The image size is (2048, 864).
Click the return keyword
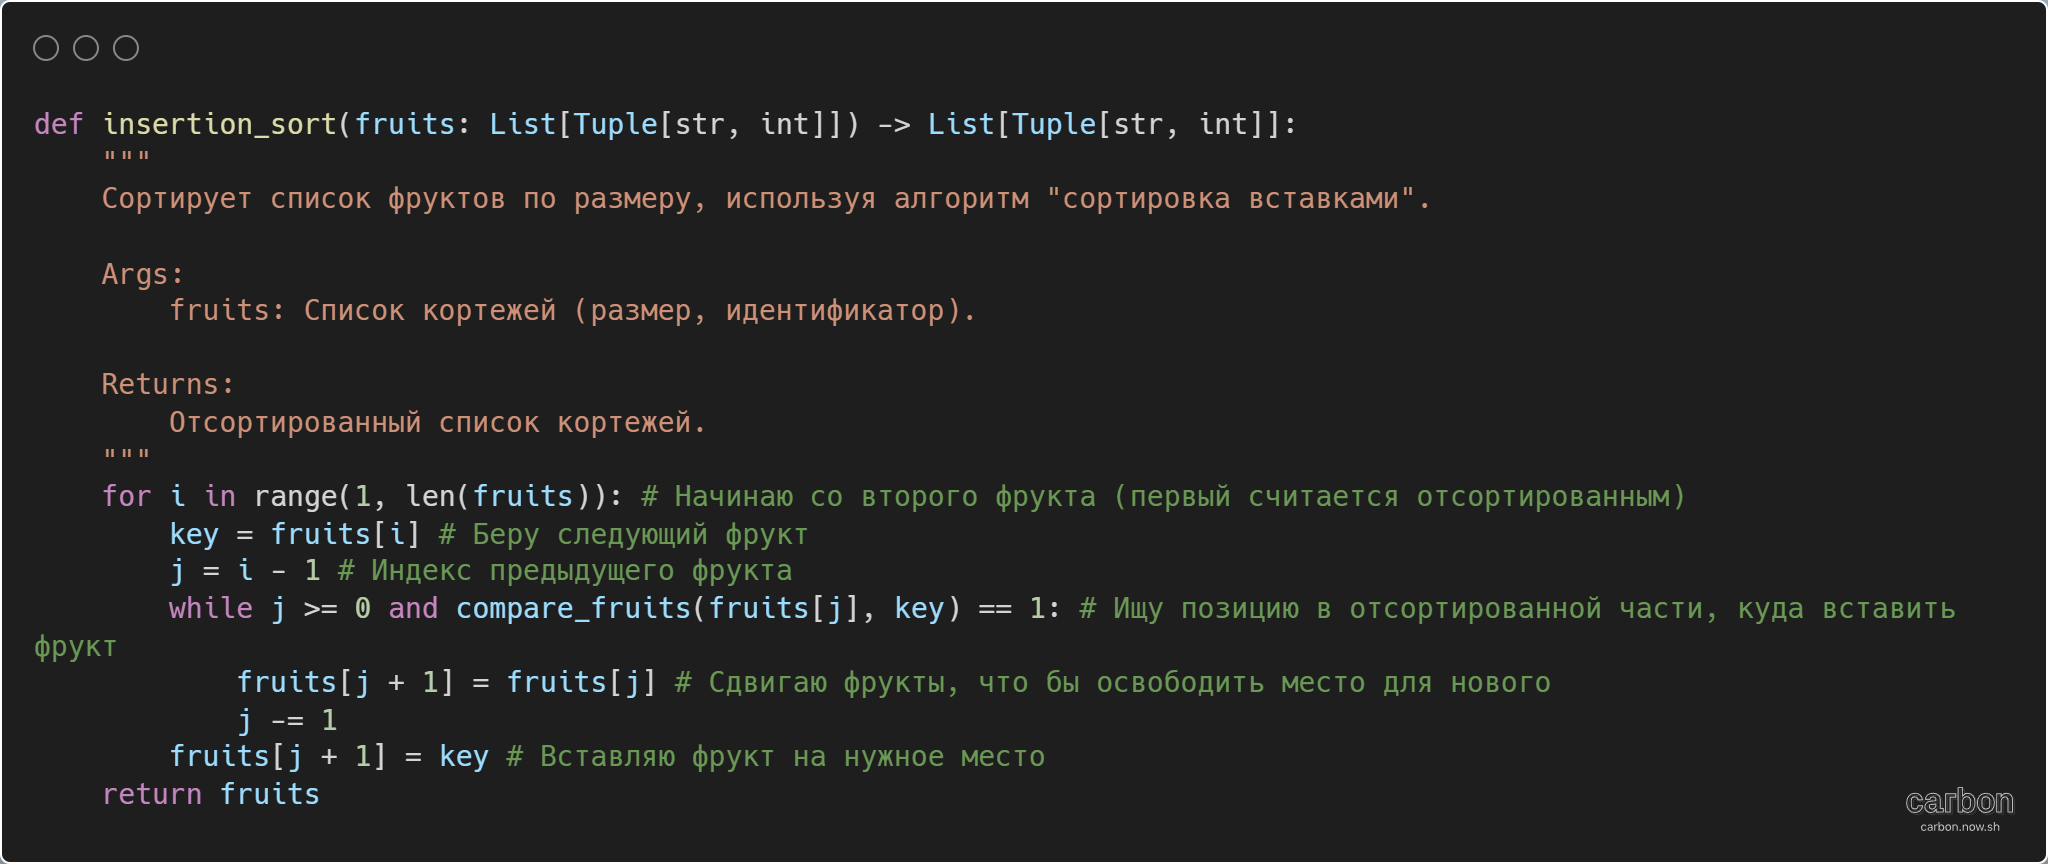152,794
